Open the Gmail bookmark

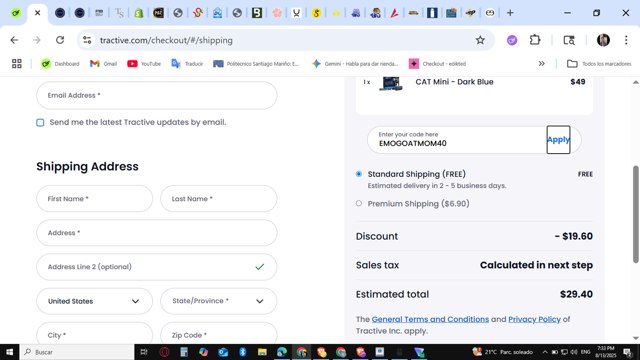pyautogui.click(x=103, y=64)
